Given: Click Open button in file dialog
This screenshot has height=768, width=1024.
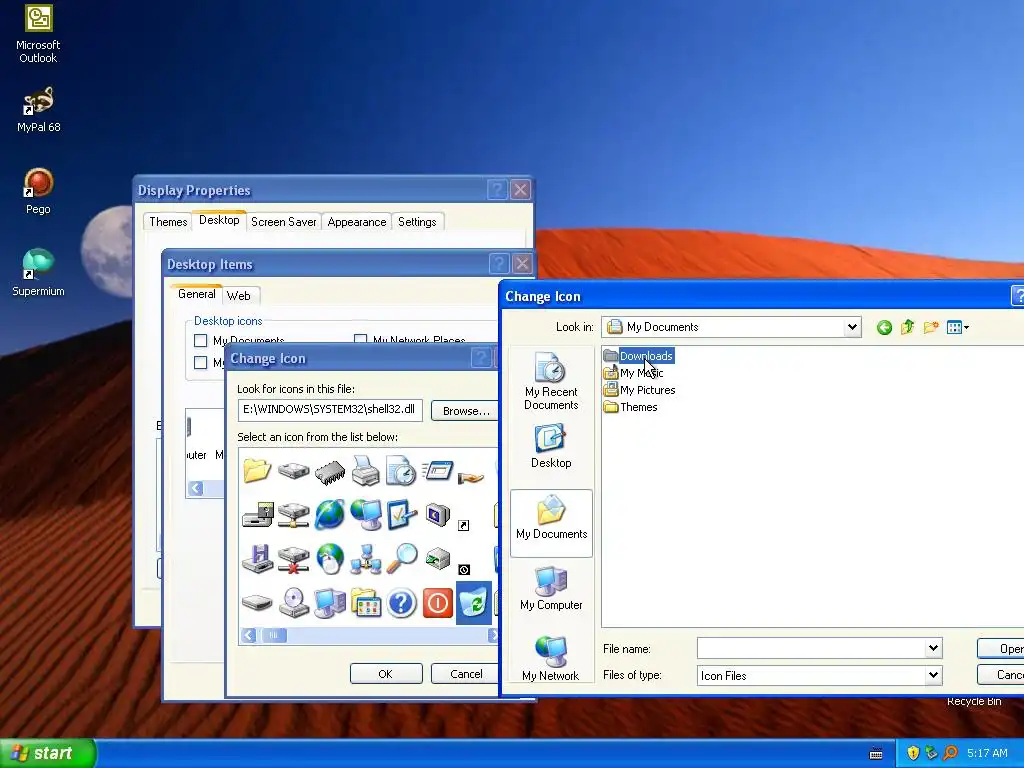Looking at the screenshot, I should coord(1000,648).
